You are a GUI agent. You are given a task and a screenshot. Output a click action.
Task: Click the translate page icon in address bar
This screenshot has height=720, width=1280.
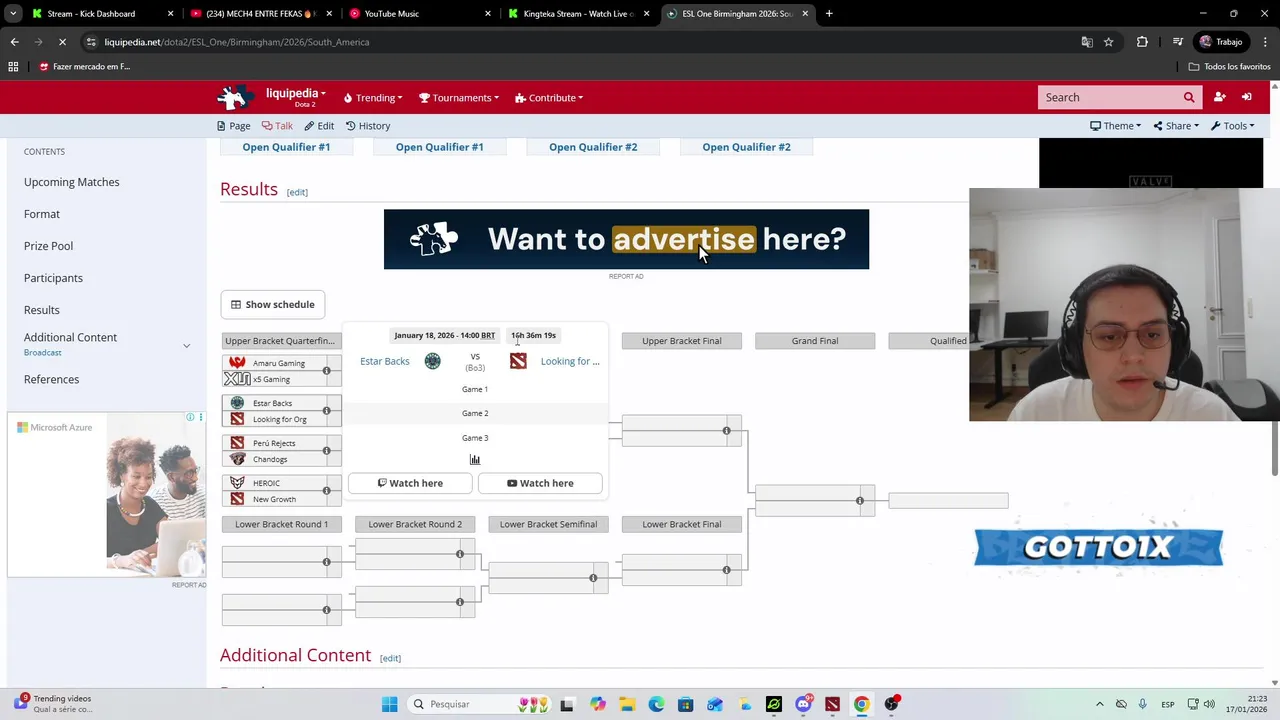point(1087,42)
